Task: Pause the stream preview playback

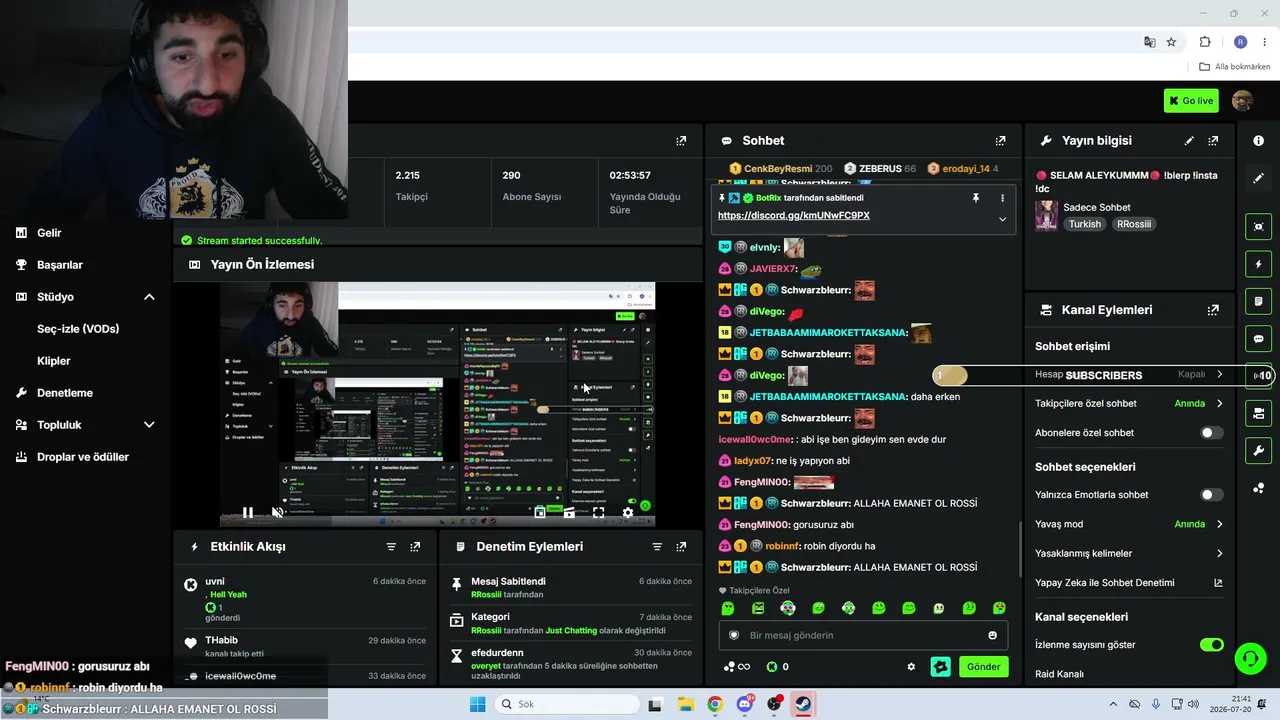Action: (248, 512)
